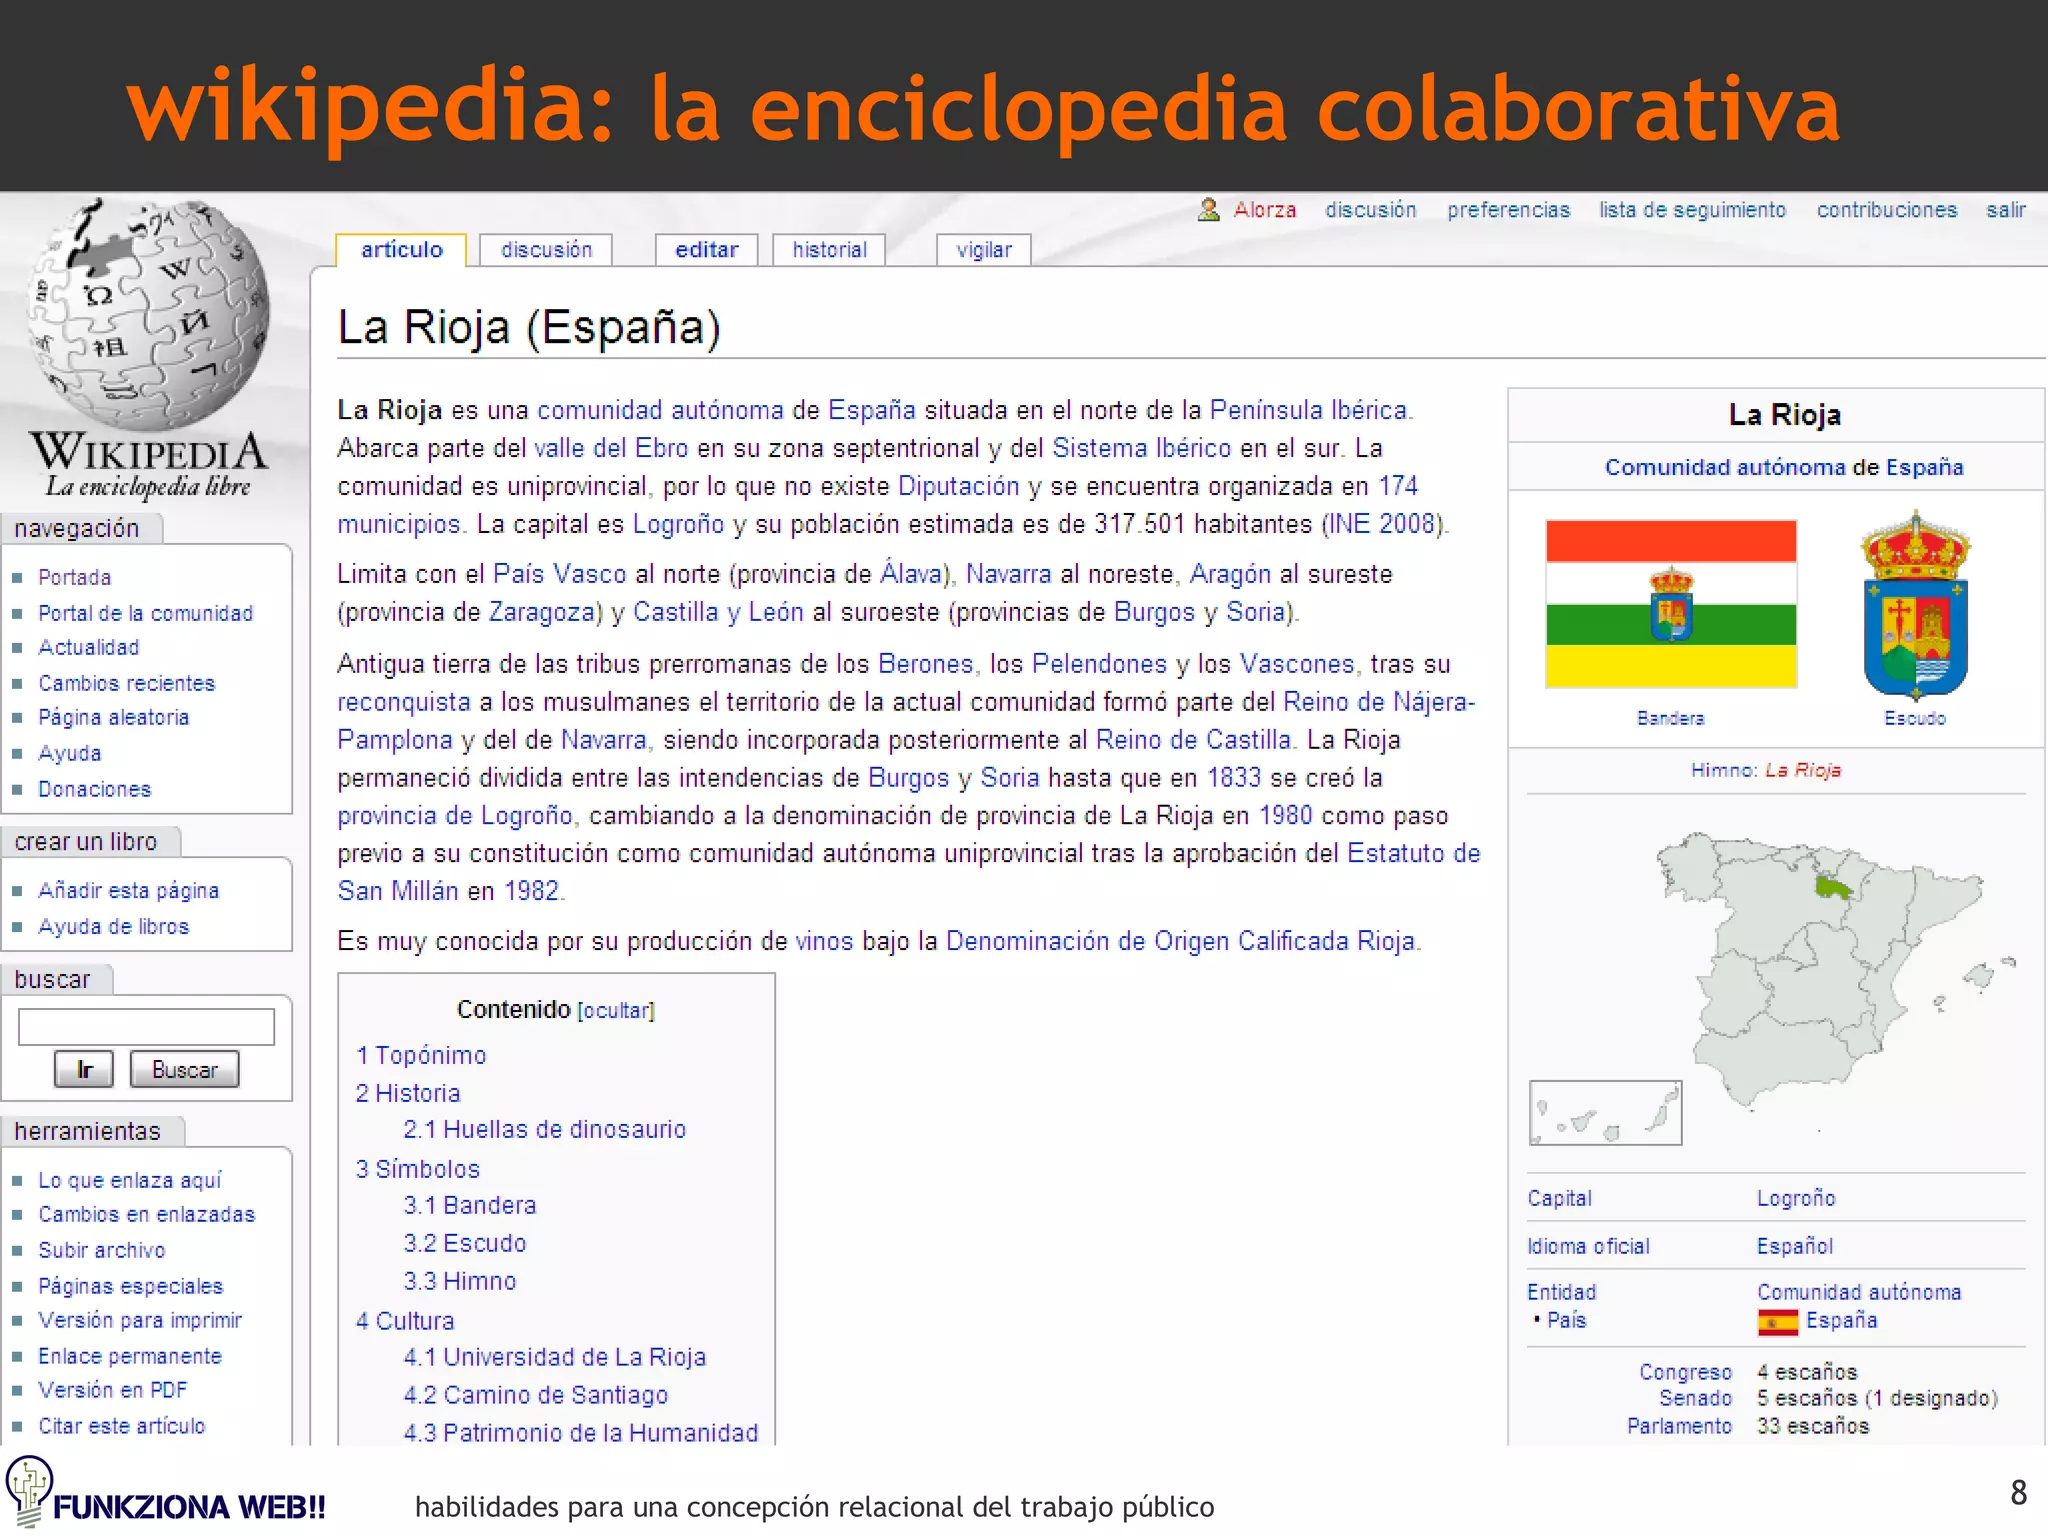Jump to 2.1 Huellas de dinosaurio

[x=545, y=1129]
